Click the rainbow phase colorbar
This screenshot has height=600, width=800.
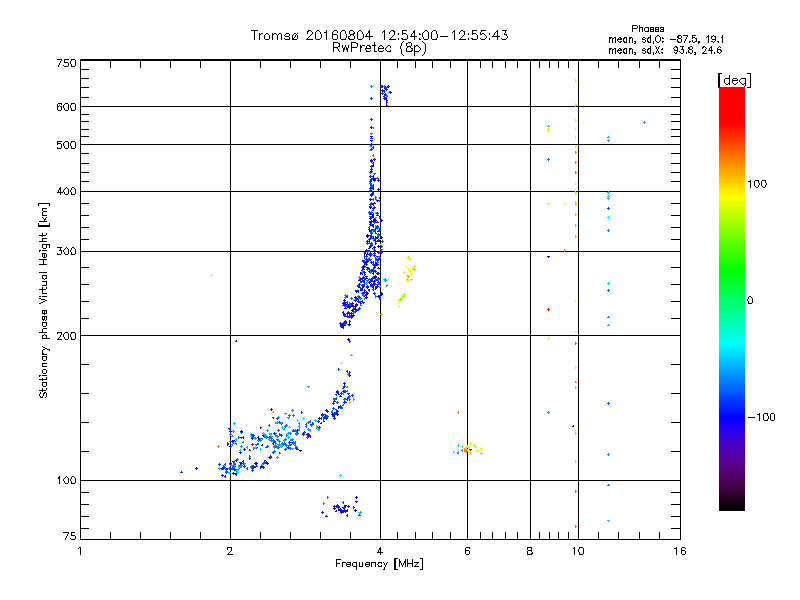732,298
